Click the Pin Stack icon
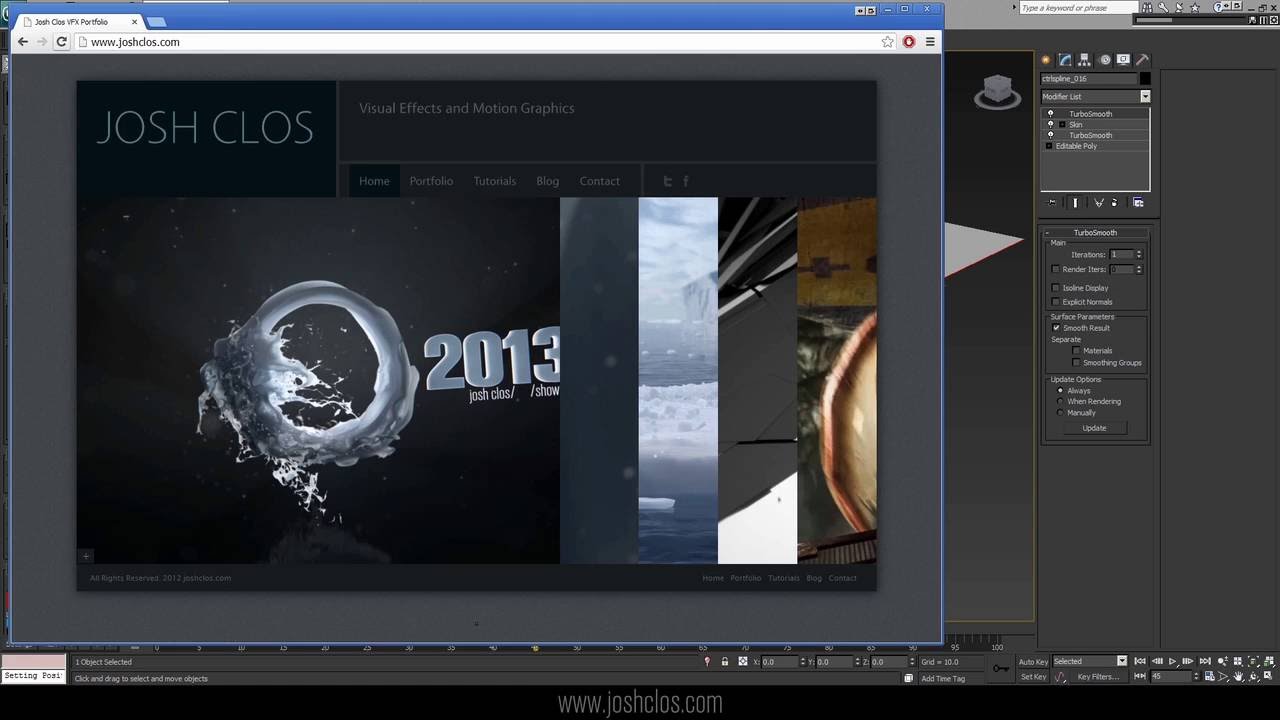This screenshot has width=1280, height=720. (1052, 203)
